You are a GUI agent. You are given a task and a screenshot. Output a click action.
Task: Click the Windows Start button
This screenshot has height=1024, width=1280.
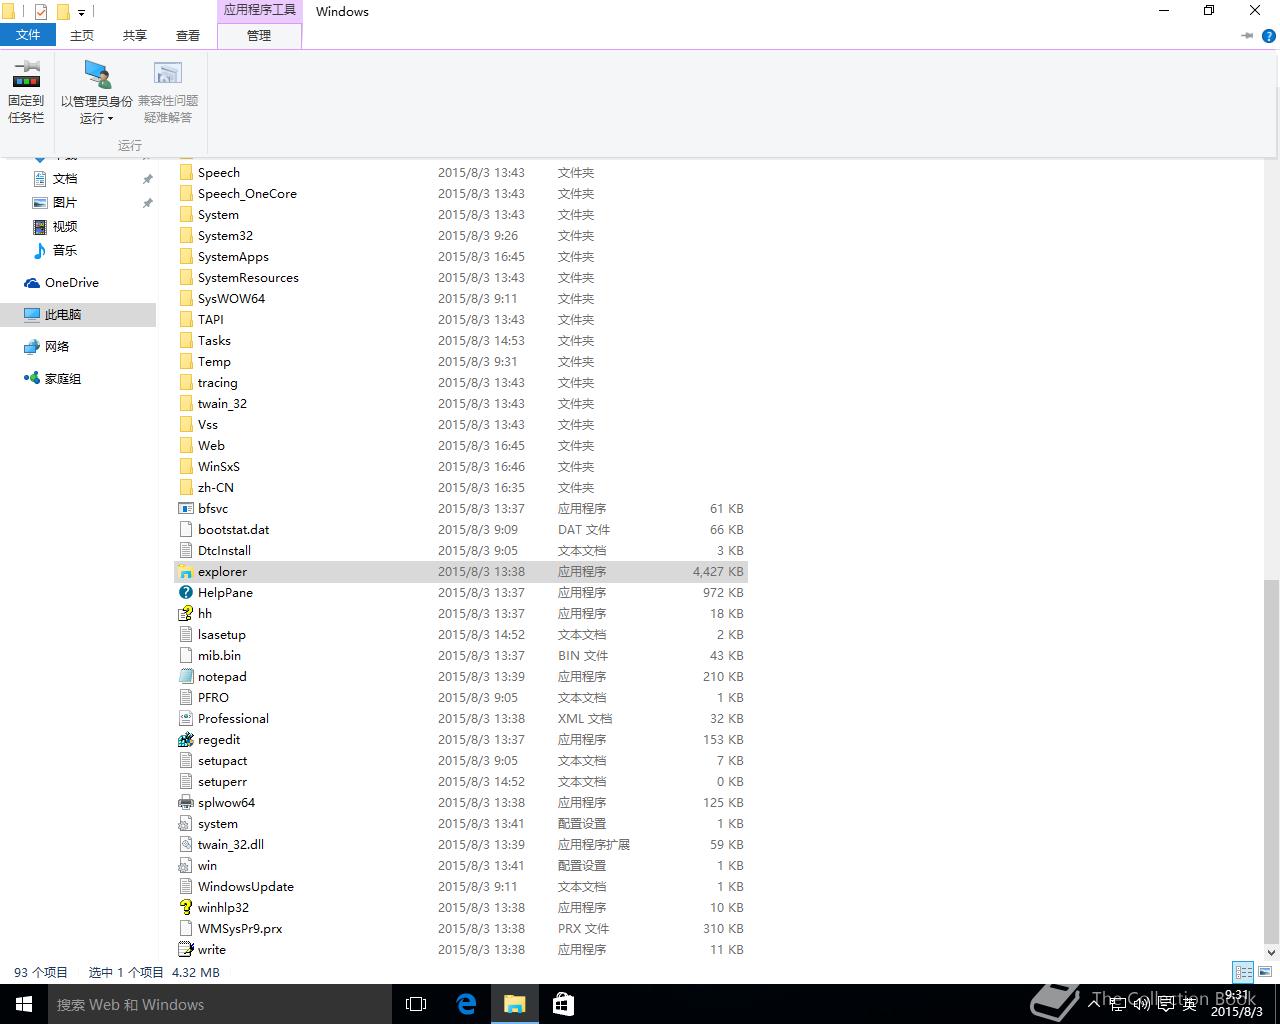click(x=24, y=1004)
